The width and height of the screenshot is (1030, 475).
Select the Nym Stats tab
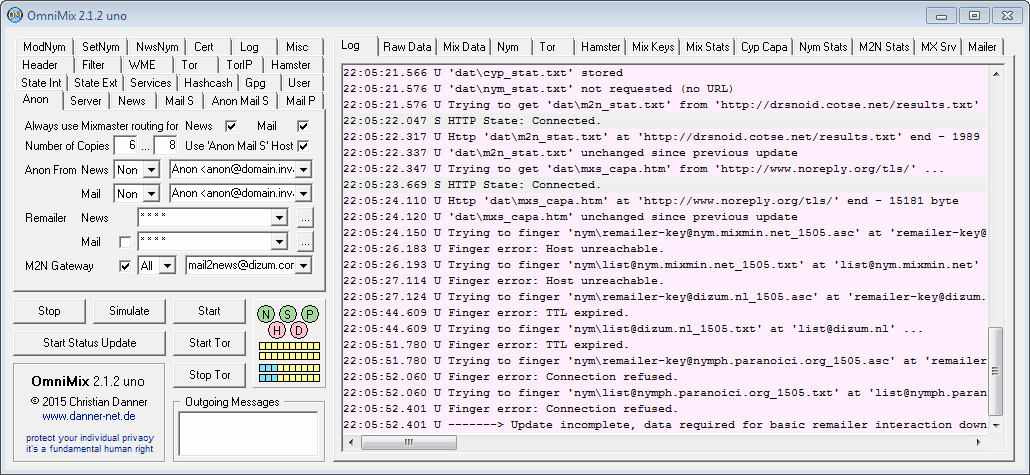[823, 47]
